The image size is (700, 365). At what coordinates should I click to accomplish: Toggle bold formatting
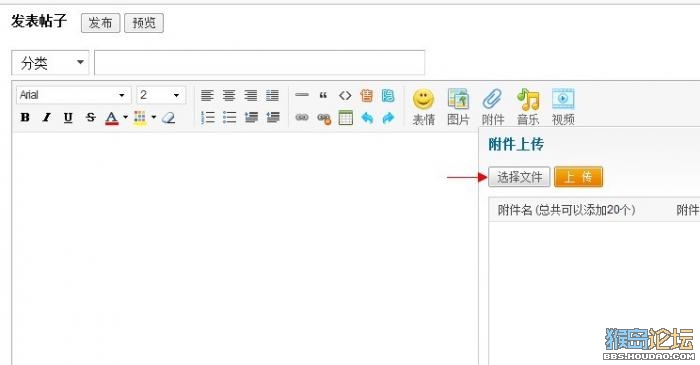coord(25,117)
